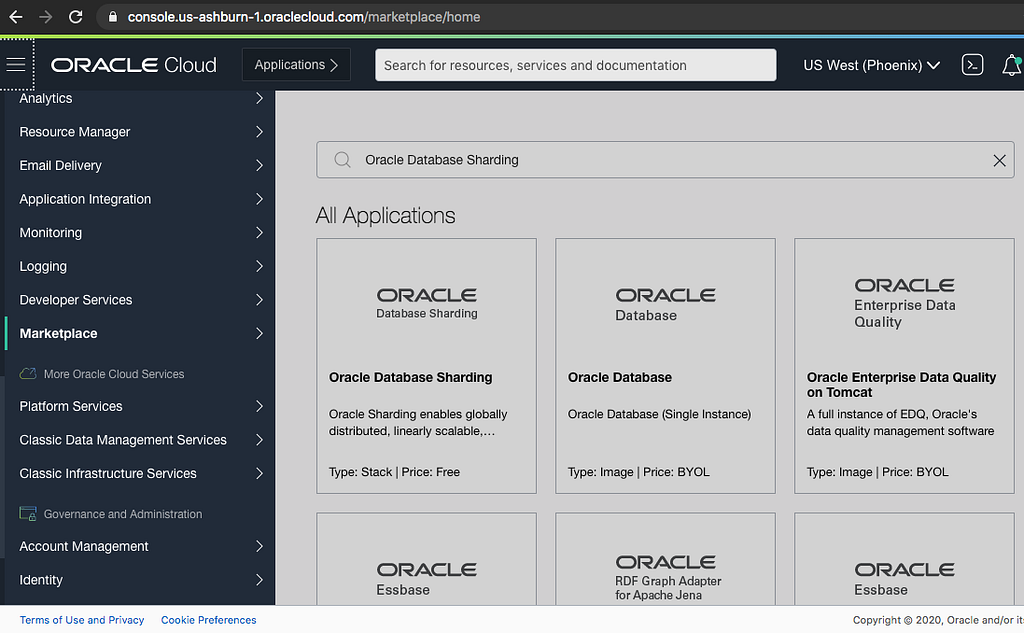The width and height of the screenshot is (1024, 633).
Task: Open the Cloud Shell terminal icon
Action: point(971,65)
